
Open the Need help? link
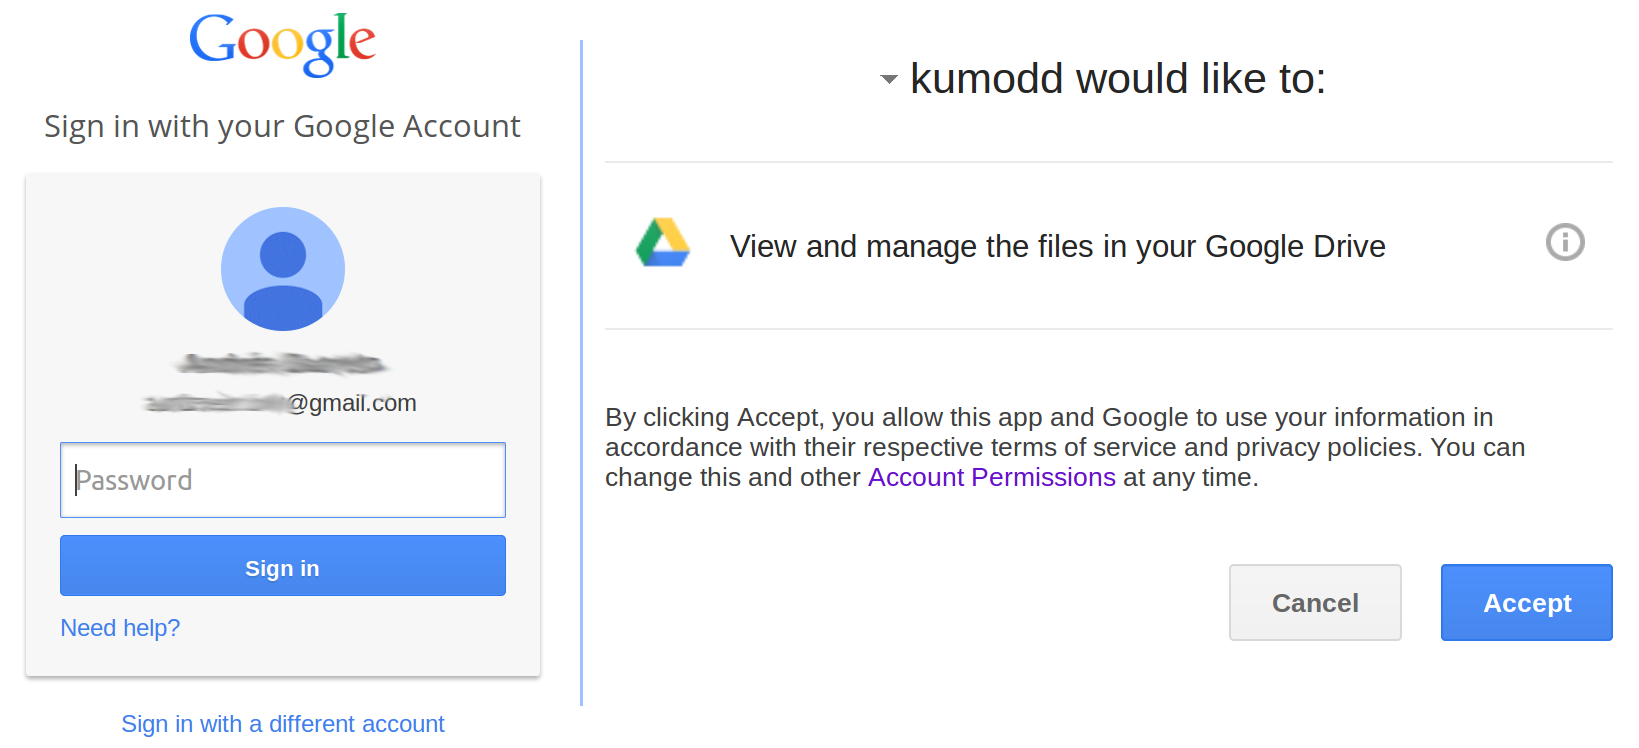(x=120, y=628)
